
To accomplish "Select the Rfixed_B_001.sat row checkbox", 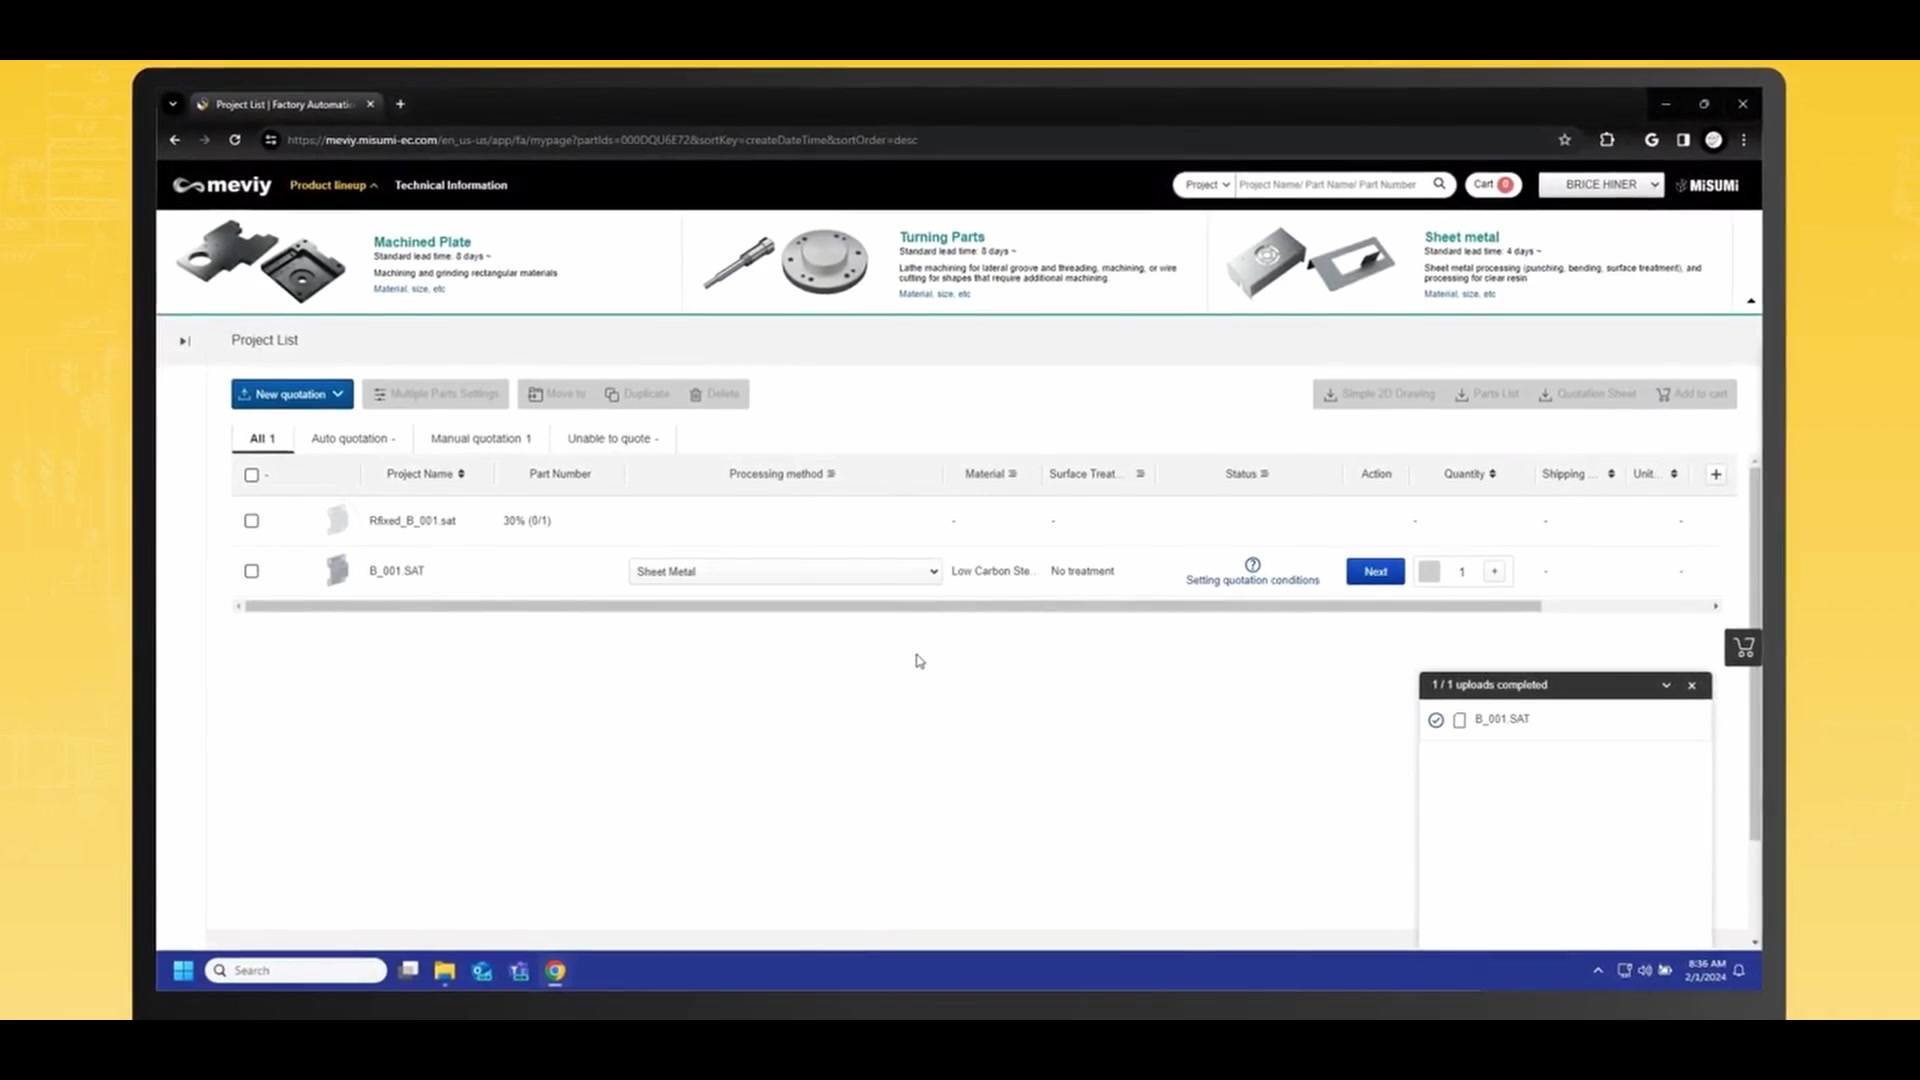I will 252,521.
